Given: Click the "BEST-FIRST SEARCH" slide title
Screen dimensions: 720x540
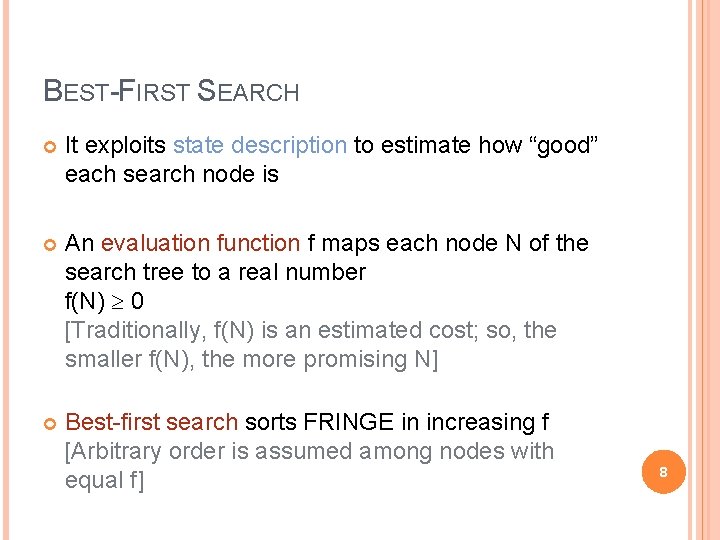Looking at the screenshot, I should click(171, 92).
